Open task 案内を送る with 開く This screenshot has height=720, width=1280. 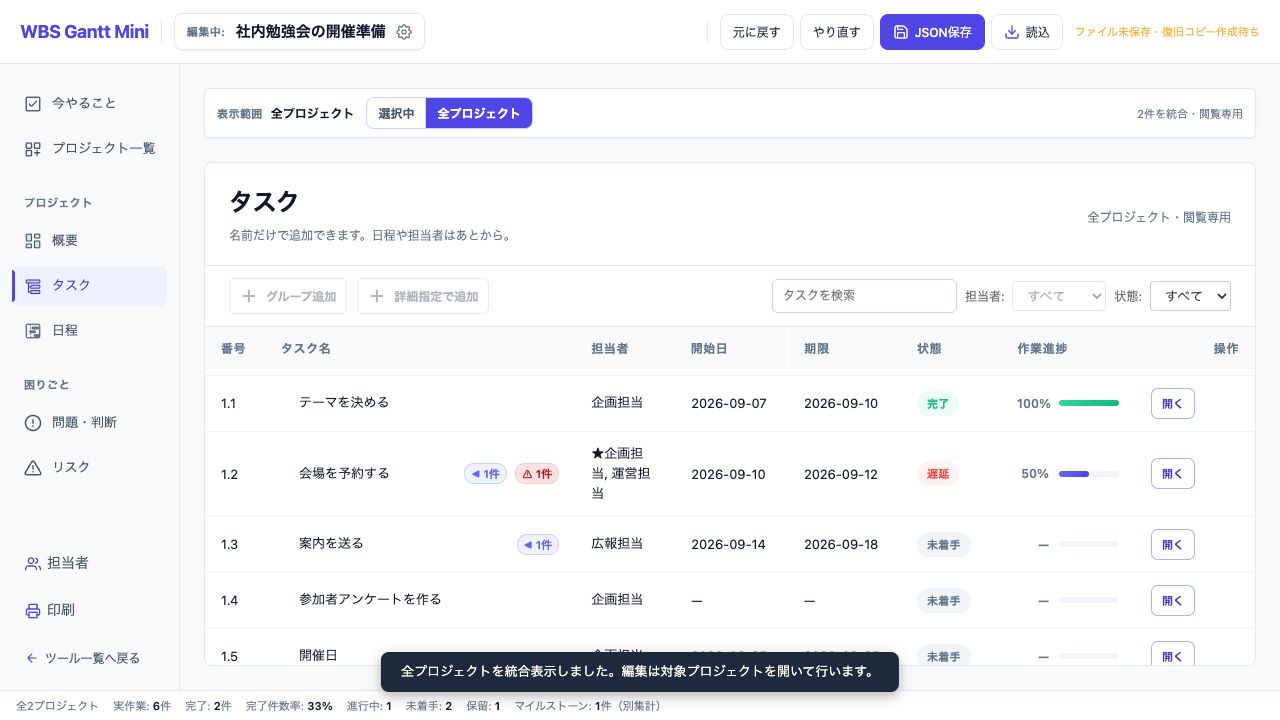[1173, 545]
